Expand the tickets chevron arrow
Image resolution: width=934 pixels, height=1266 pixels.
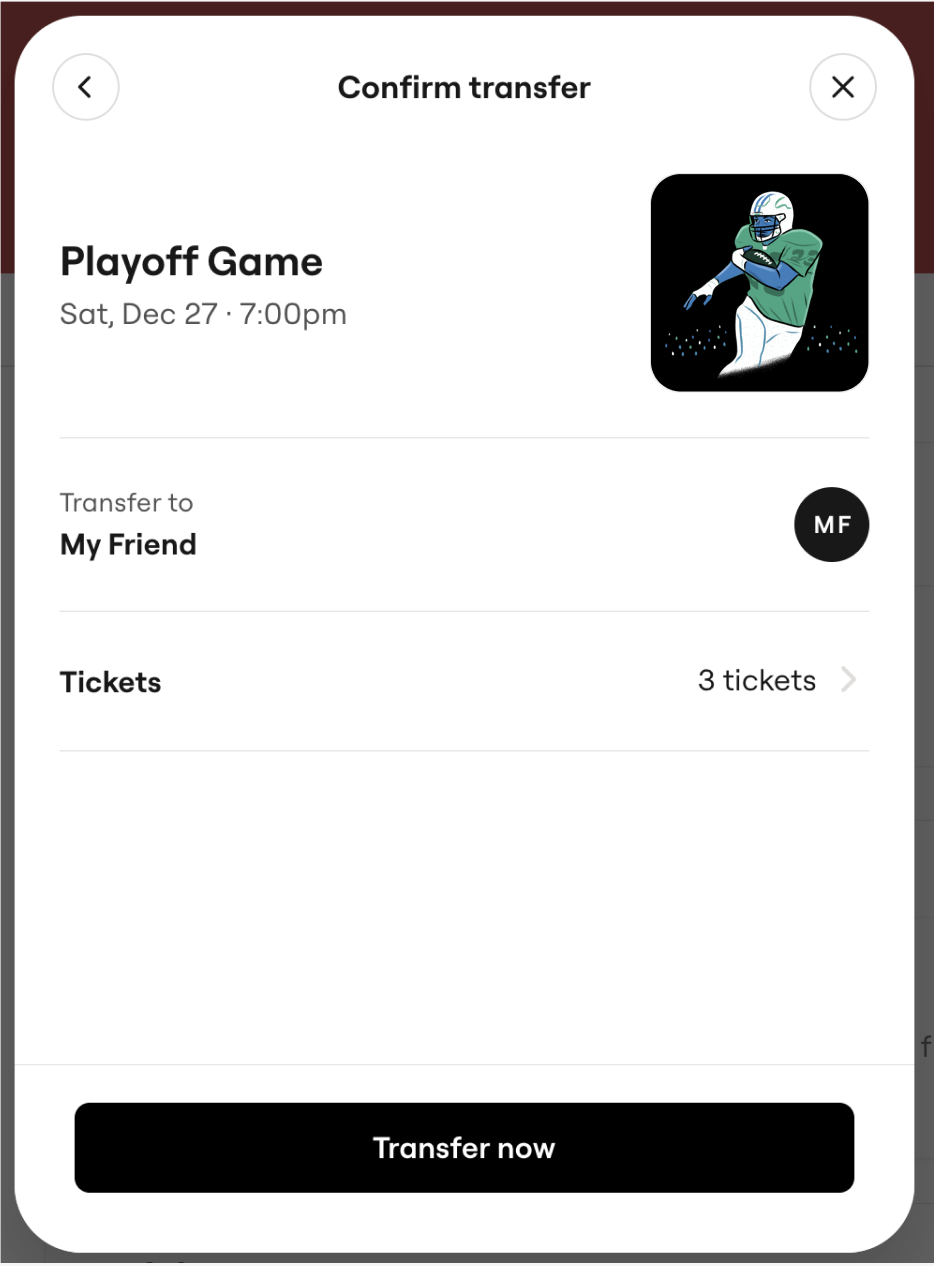tap(848, 681)
